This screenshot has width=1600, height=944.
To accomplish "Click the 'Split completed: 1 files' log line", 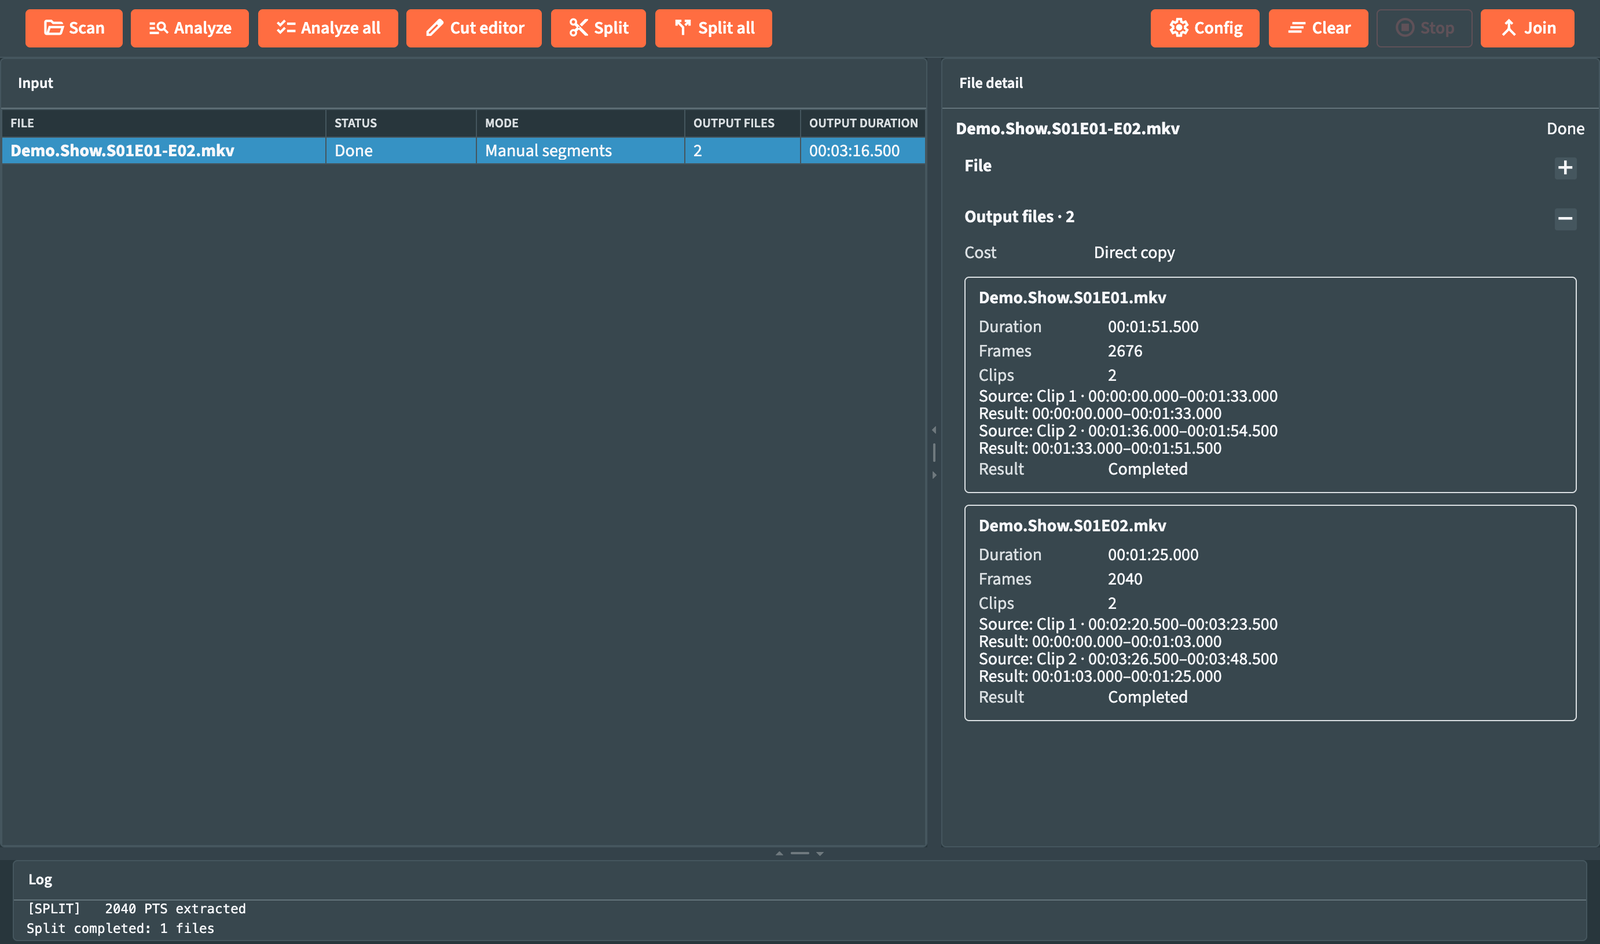I will (x=120, y=929).
